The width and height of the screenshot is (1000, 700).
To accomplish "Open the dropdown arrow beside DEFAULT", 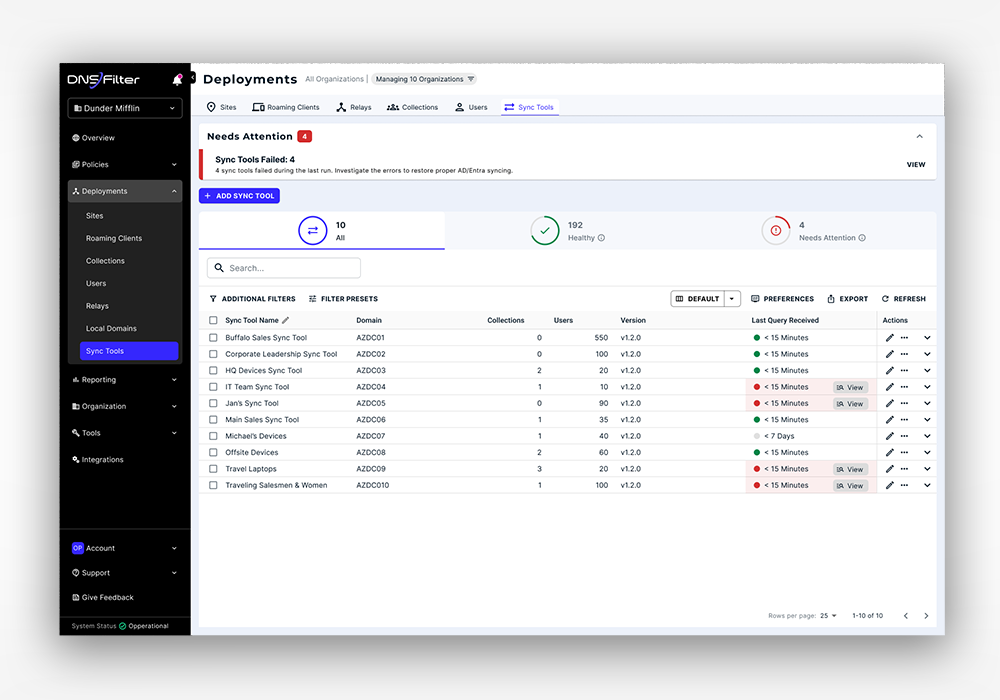I will (x=732, y=298).
